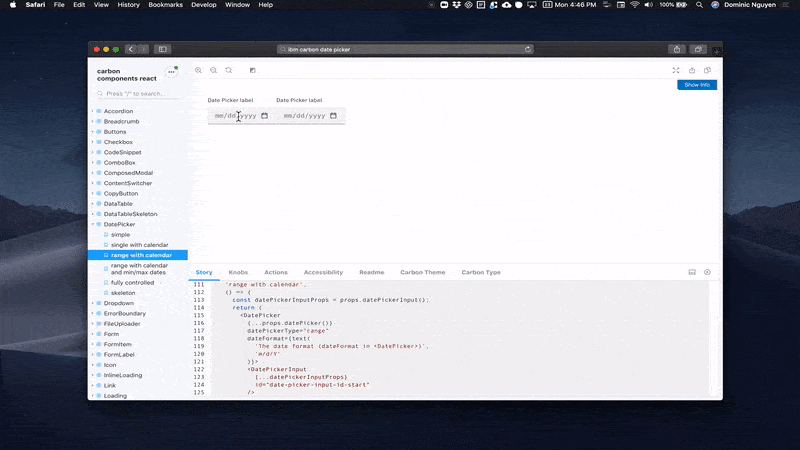The height and width of the screenshot is (450, 800).
Task: Open the ErrorBoundary tree item
Action: tap(124, 314)
